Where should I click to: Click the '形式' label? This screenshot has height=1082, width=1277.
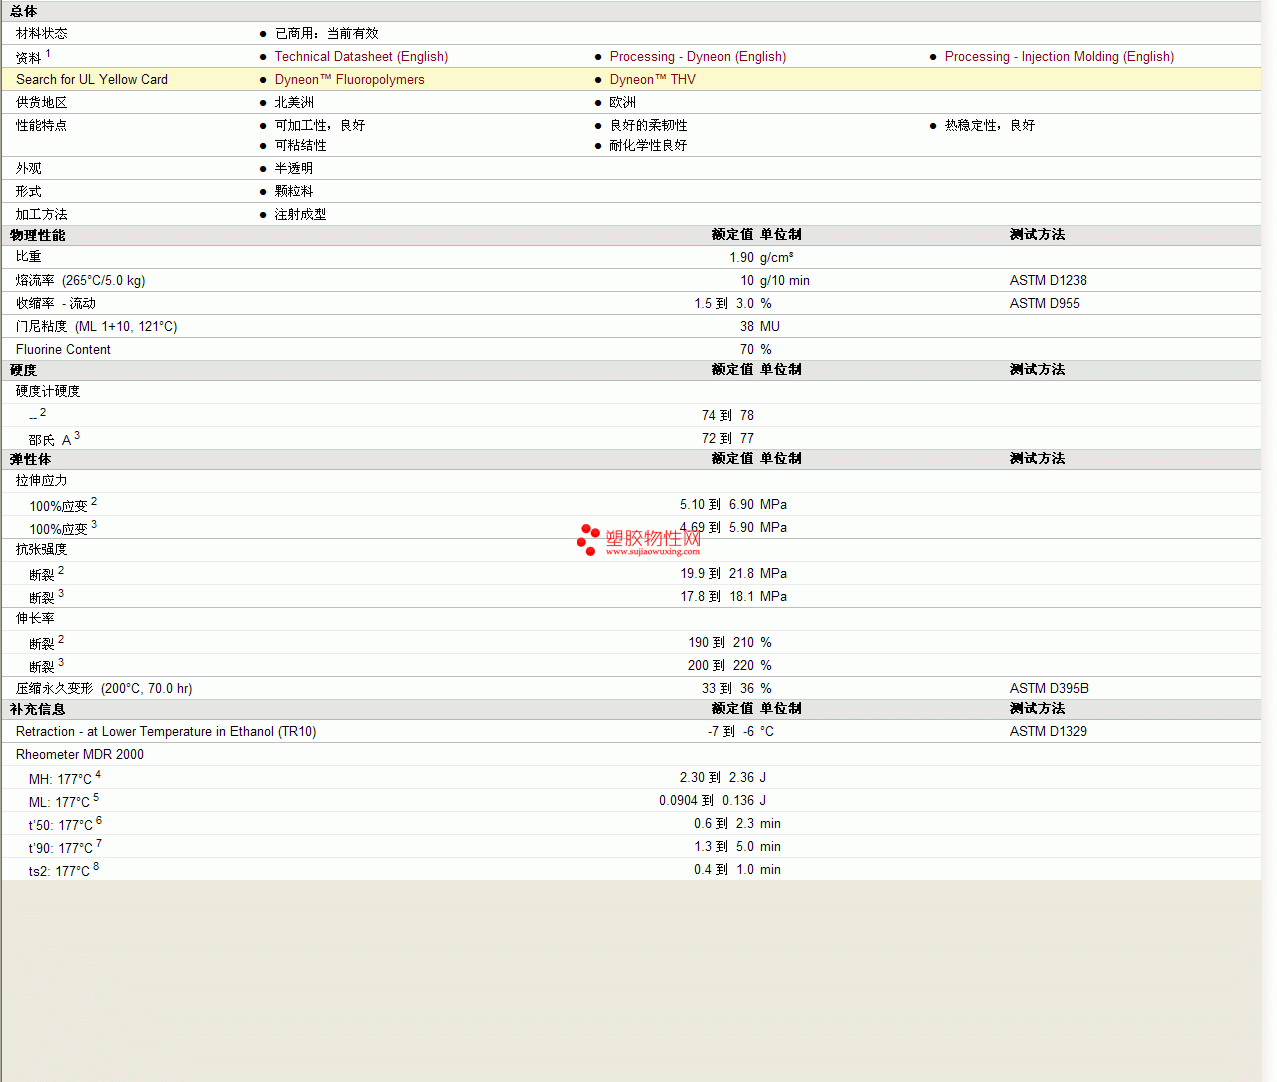[x=29, y=192]
